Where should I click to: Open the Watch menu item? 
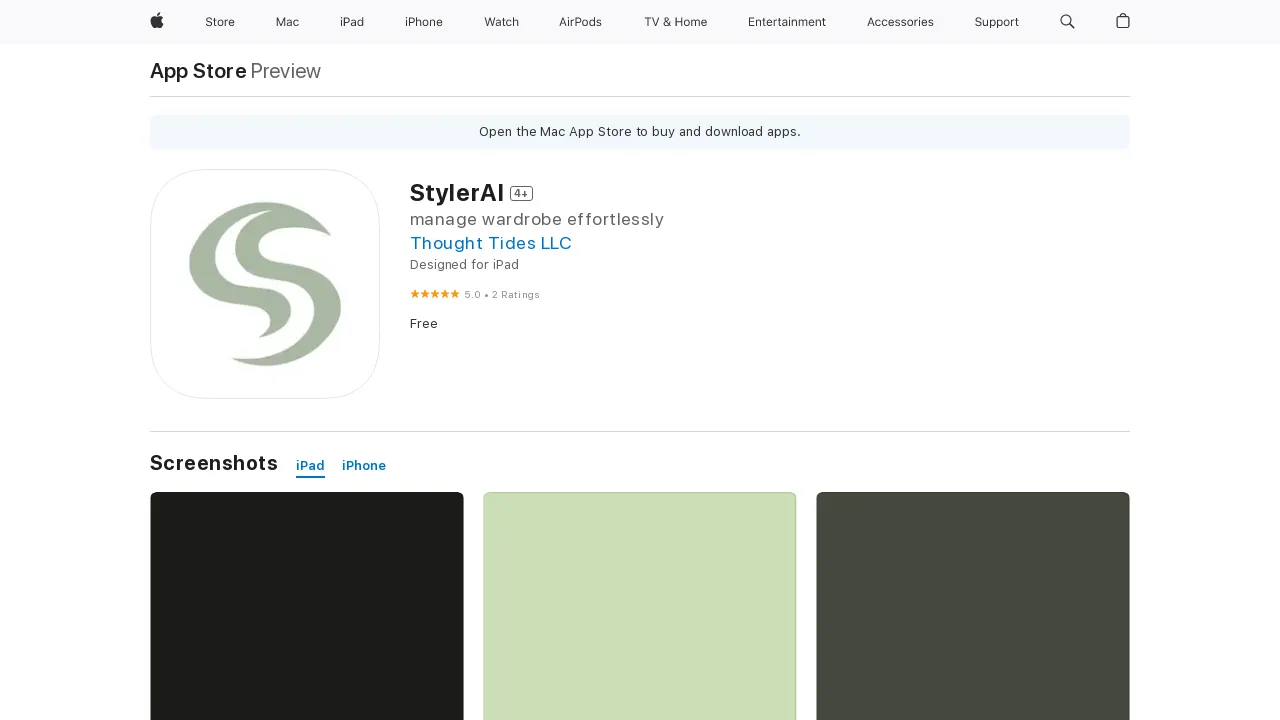[x=501, y=22]
